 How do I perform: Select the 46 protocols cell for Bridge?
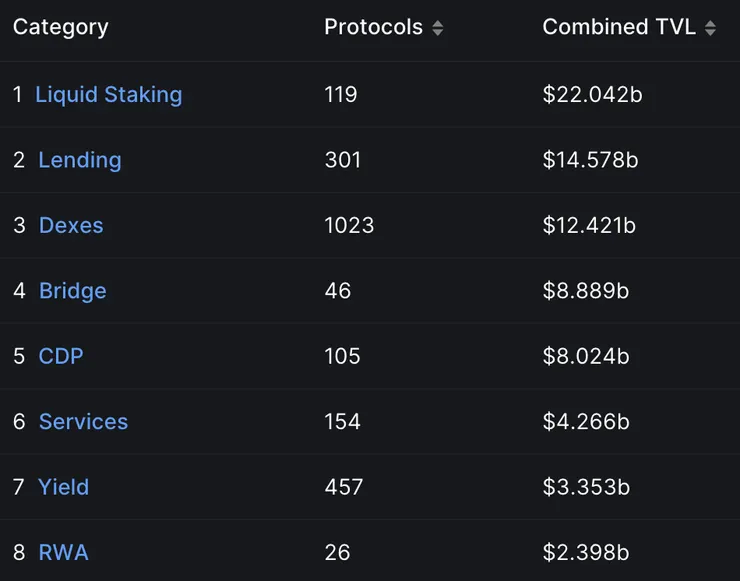click(x=337, y=291)
